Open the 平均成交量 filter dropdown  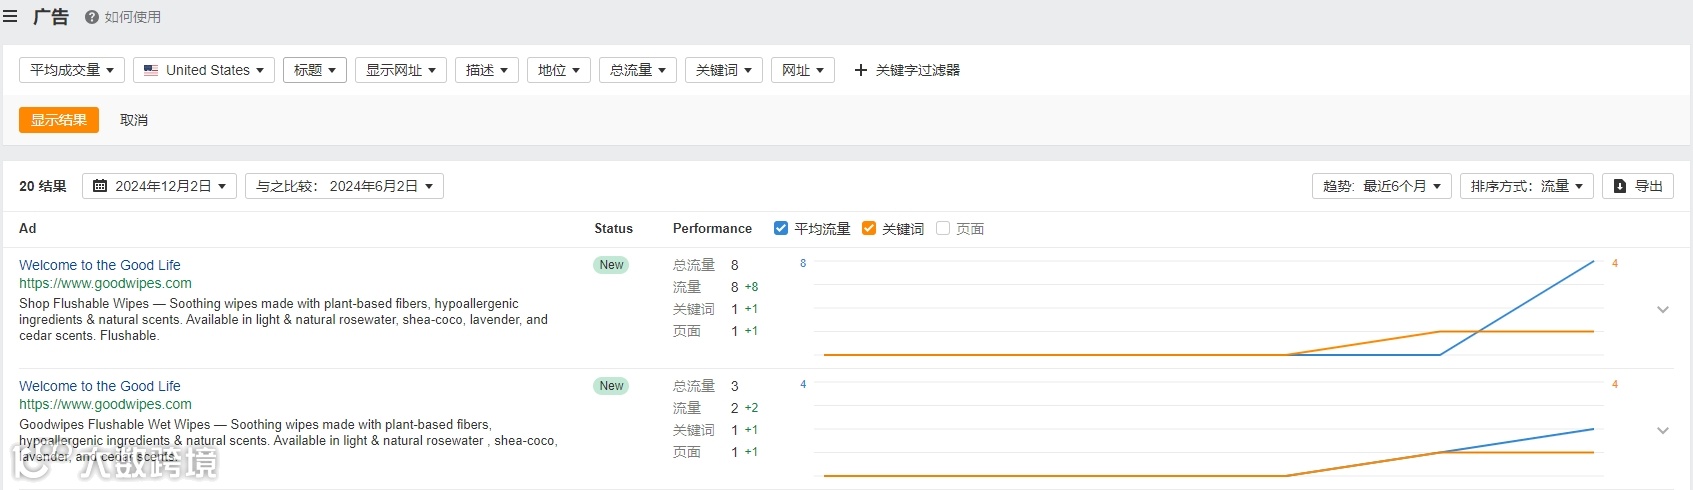point(72,70)
